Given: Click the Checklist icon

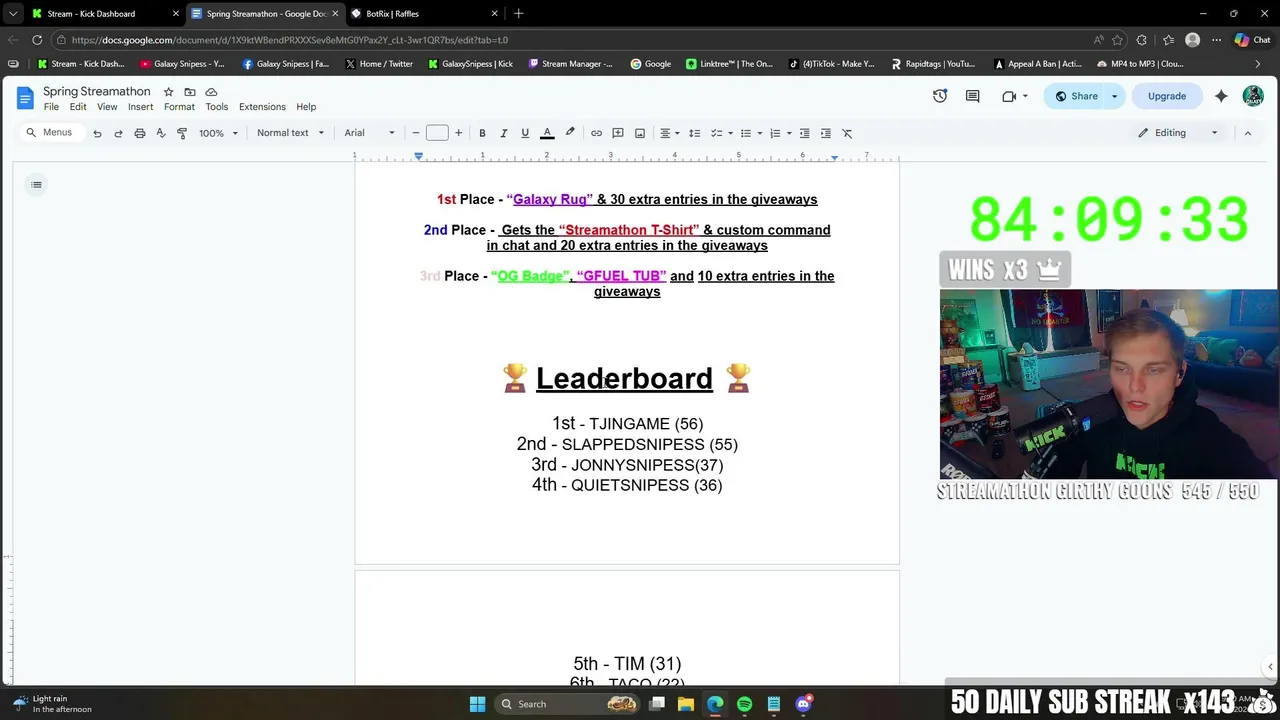Looking at the screenshot, I should [716, 133].
